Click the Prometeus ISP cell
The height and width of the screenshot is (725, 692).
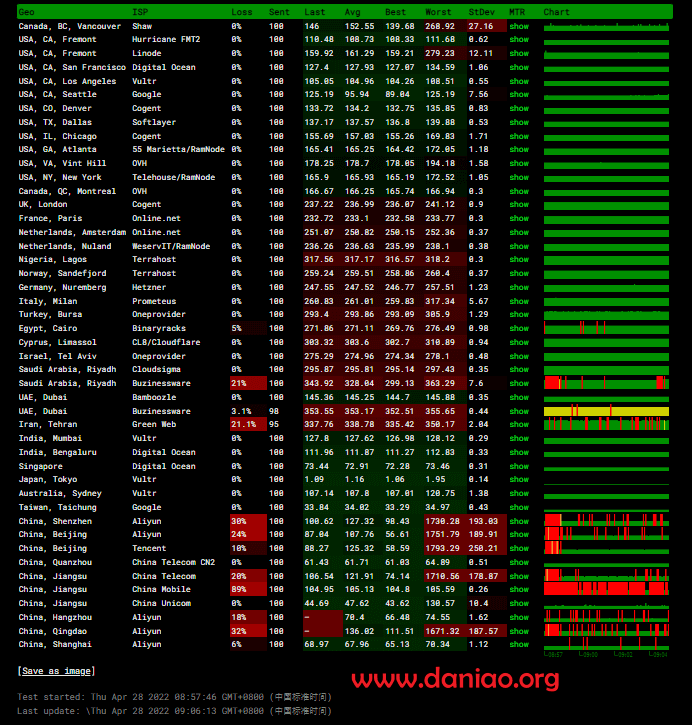coord(154,301)
